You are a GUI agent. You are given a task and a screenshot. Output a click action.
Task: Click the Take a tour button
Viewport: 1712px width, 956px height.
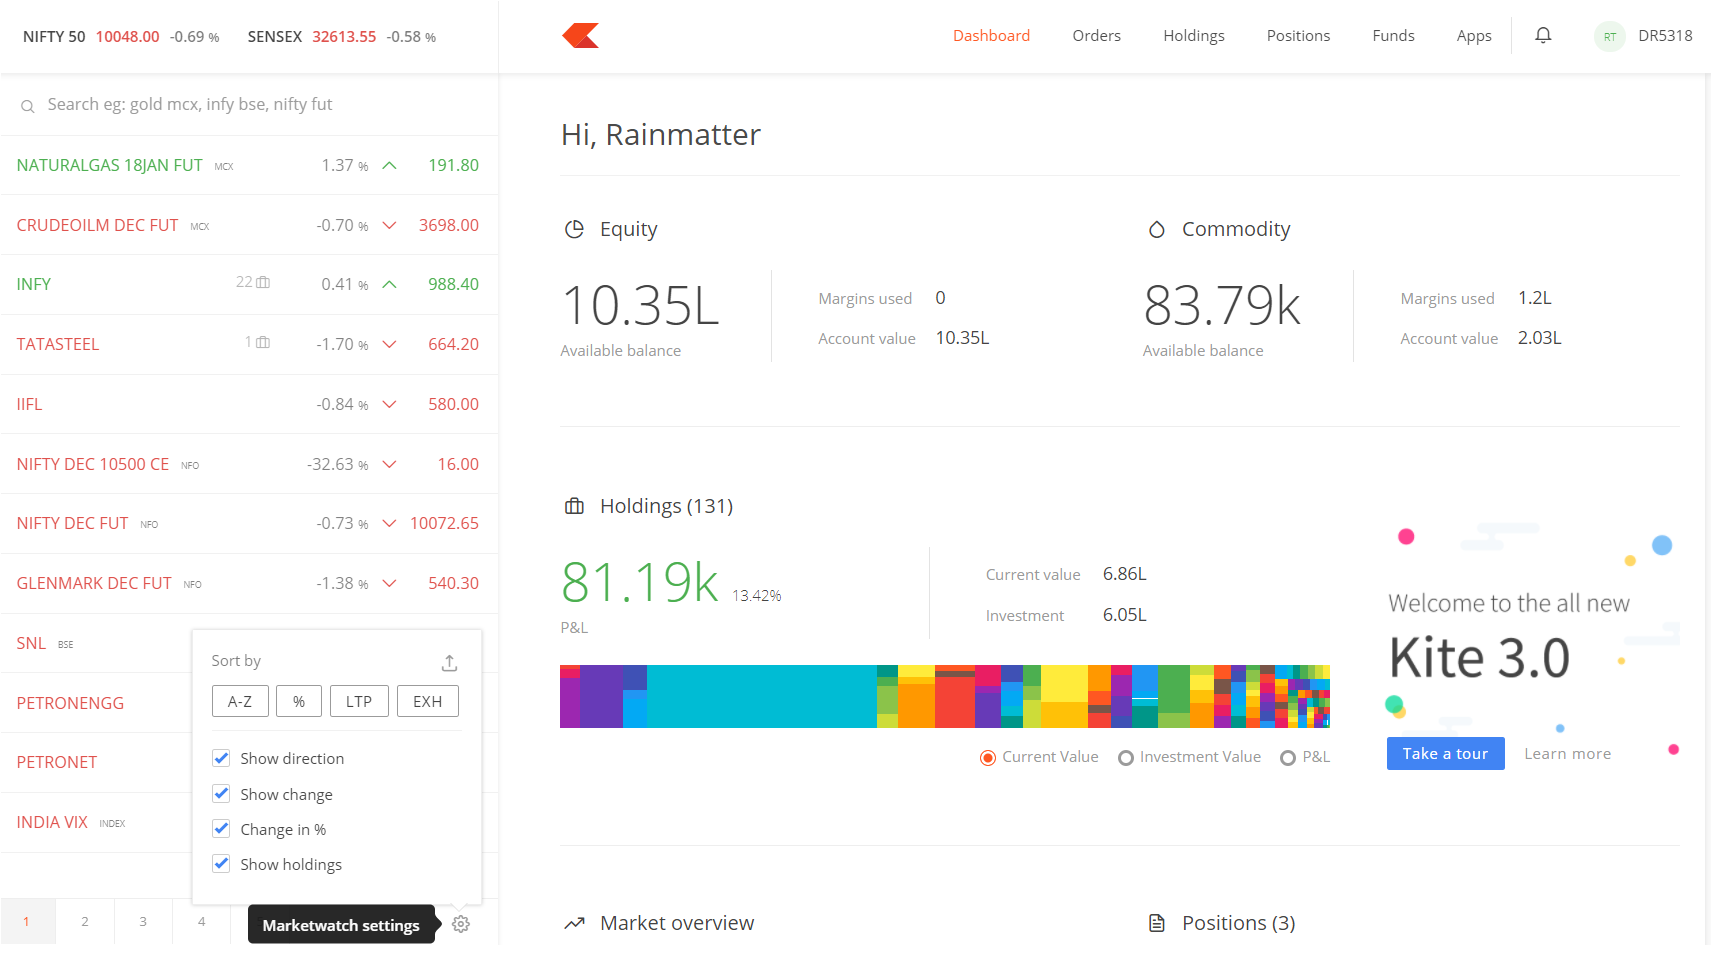(1445, 754)
